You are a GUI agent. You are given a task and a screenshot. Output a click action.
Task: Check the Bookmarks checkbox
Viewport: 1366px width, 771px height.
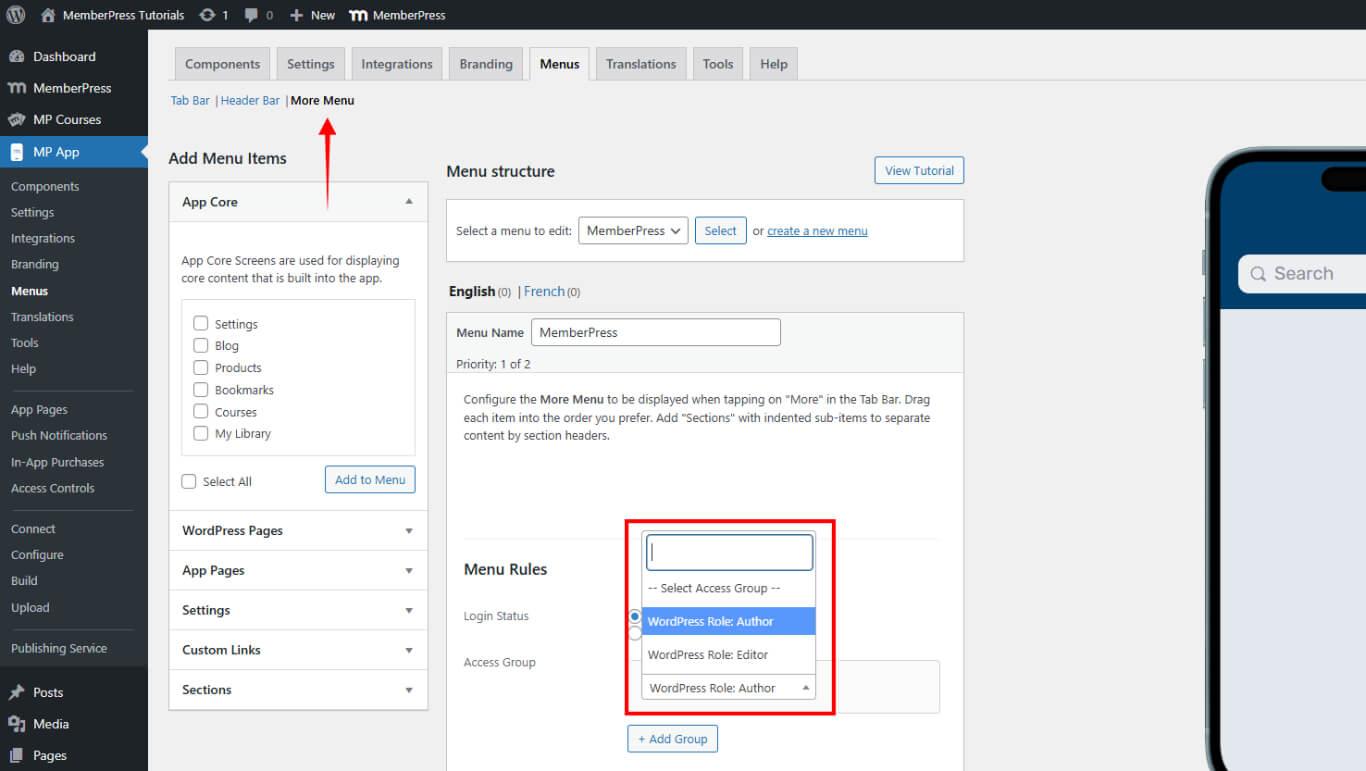point(201,390)
